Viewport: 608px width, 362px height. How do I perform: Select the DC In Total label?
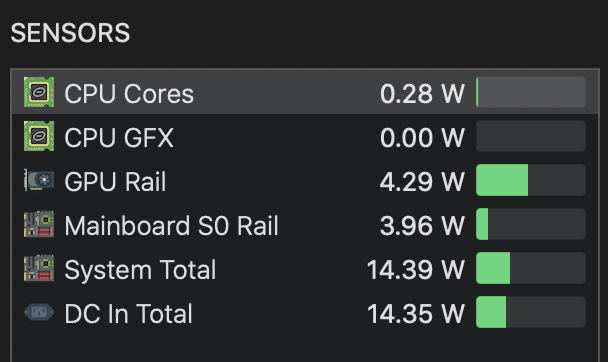tap(128, 314)
